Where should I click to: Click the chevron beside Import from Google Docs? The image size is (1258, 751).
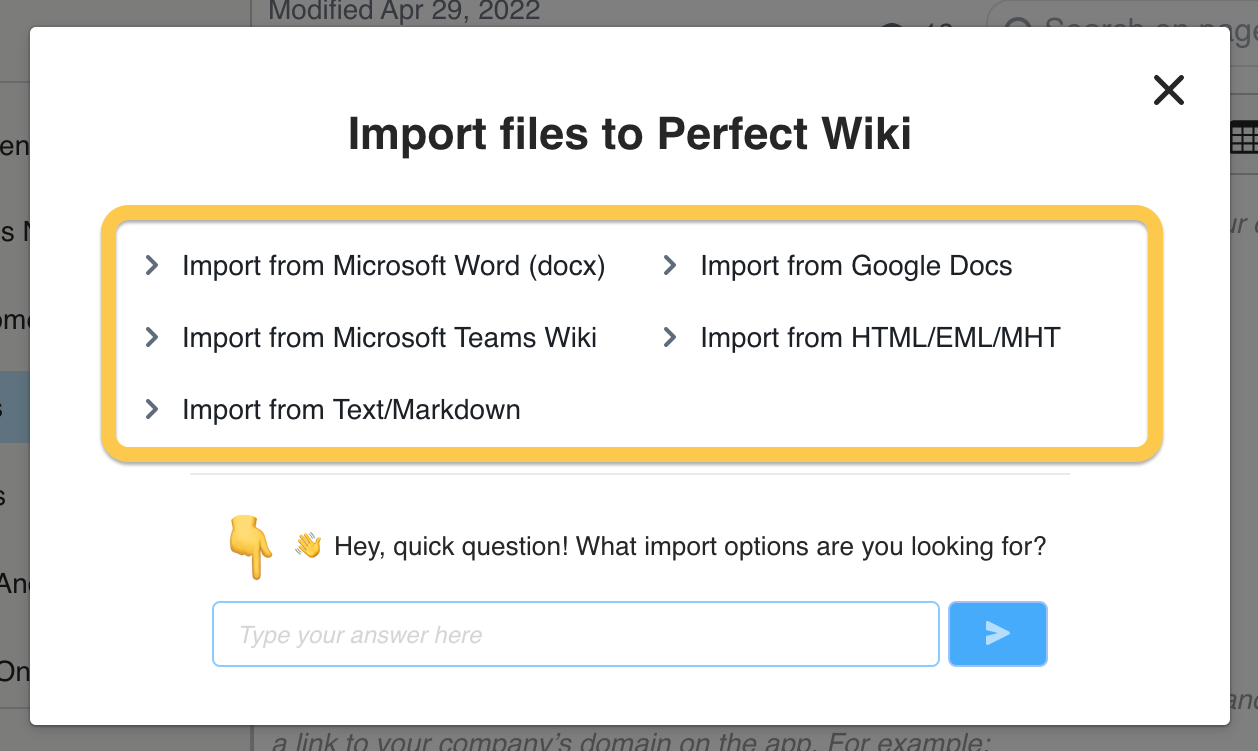click(668, 266)
